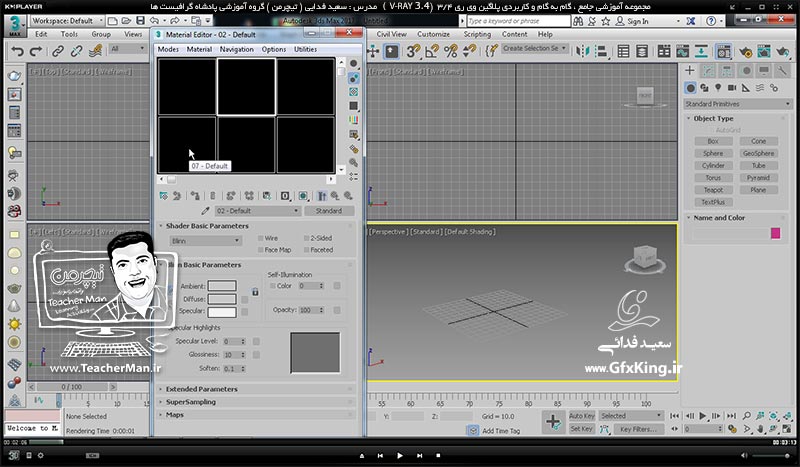The width and height of the screenshot is (800, 467).
Task: Select Cameras category in Create panel
Action: click(732, 88)
